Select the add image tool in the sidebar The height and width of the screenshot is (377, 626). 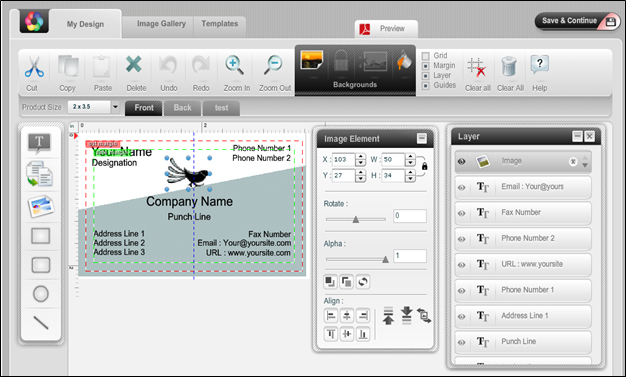(41, 206)
